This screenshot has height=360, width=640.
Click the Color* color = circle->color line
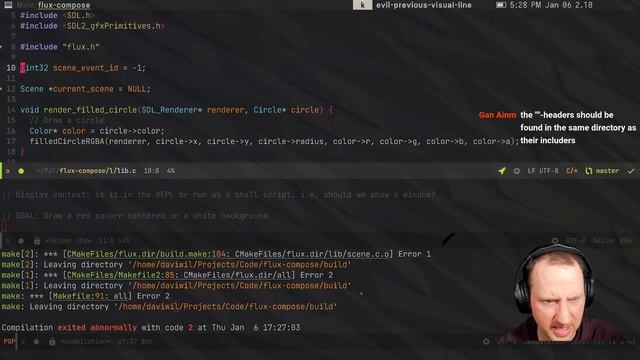click(97, 131)
